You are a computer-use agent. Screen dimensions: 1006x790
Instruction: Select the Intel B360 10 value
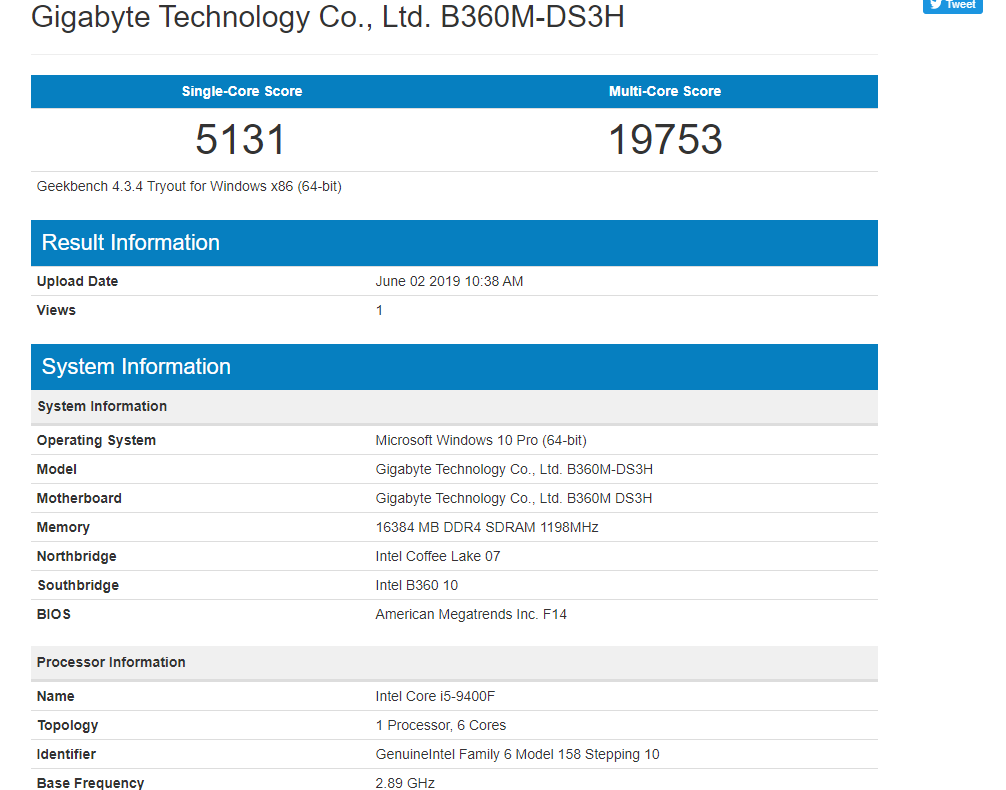(x=416, y=585)
